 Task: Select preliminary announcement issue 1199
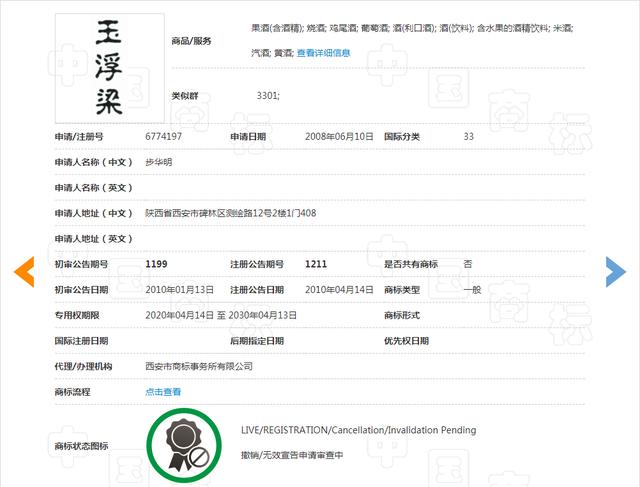[x=156, y=264]
